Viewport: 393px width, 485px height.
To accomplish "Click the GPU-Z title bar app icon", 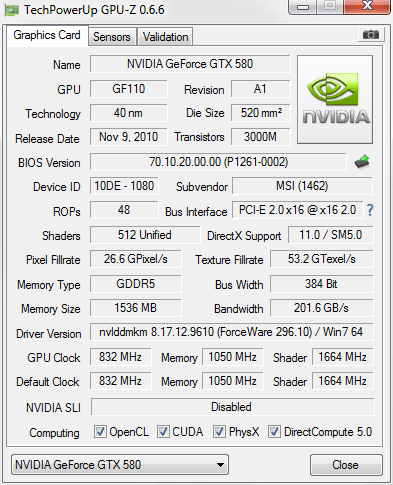I will click(x=12, y=10).
